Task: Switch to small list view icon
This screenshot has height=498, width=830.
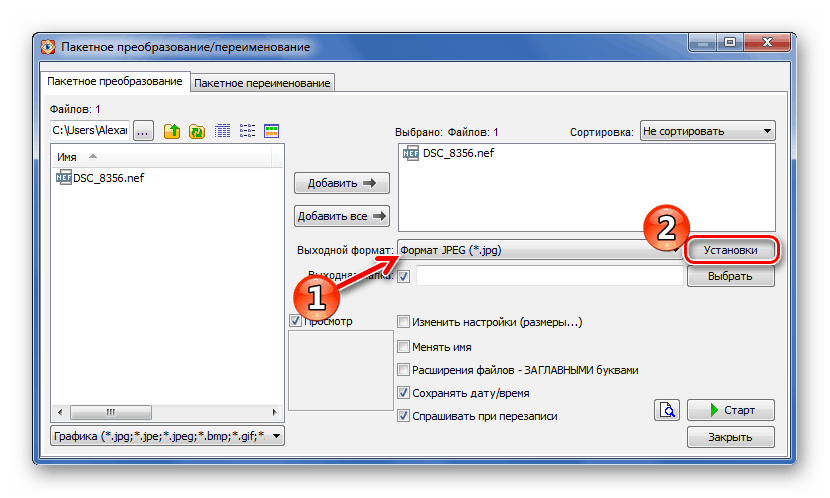Action: tap(247, 131)
